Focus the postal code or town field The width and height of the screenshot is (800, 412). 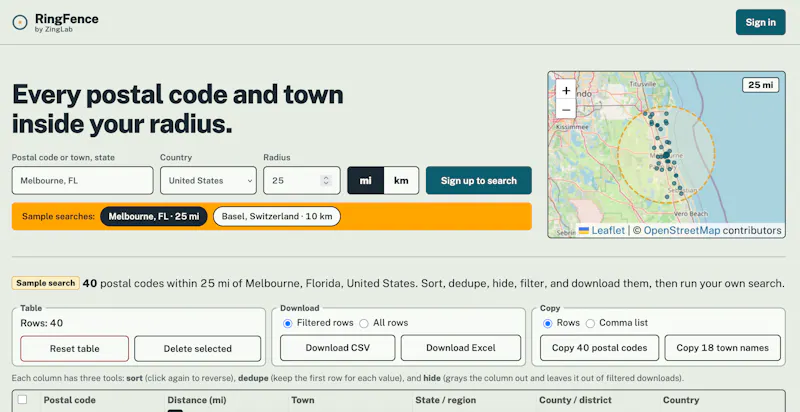(x=83, y=181)
